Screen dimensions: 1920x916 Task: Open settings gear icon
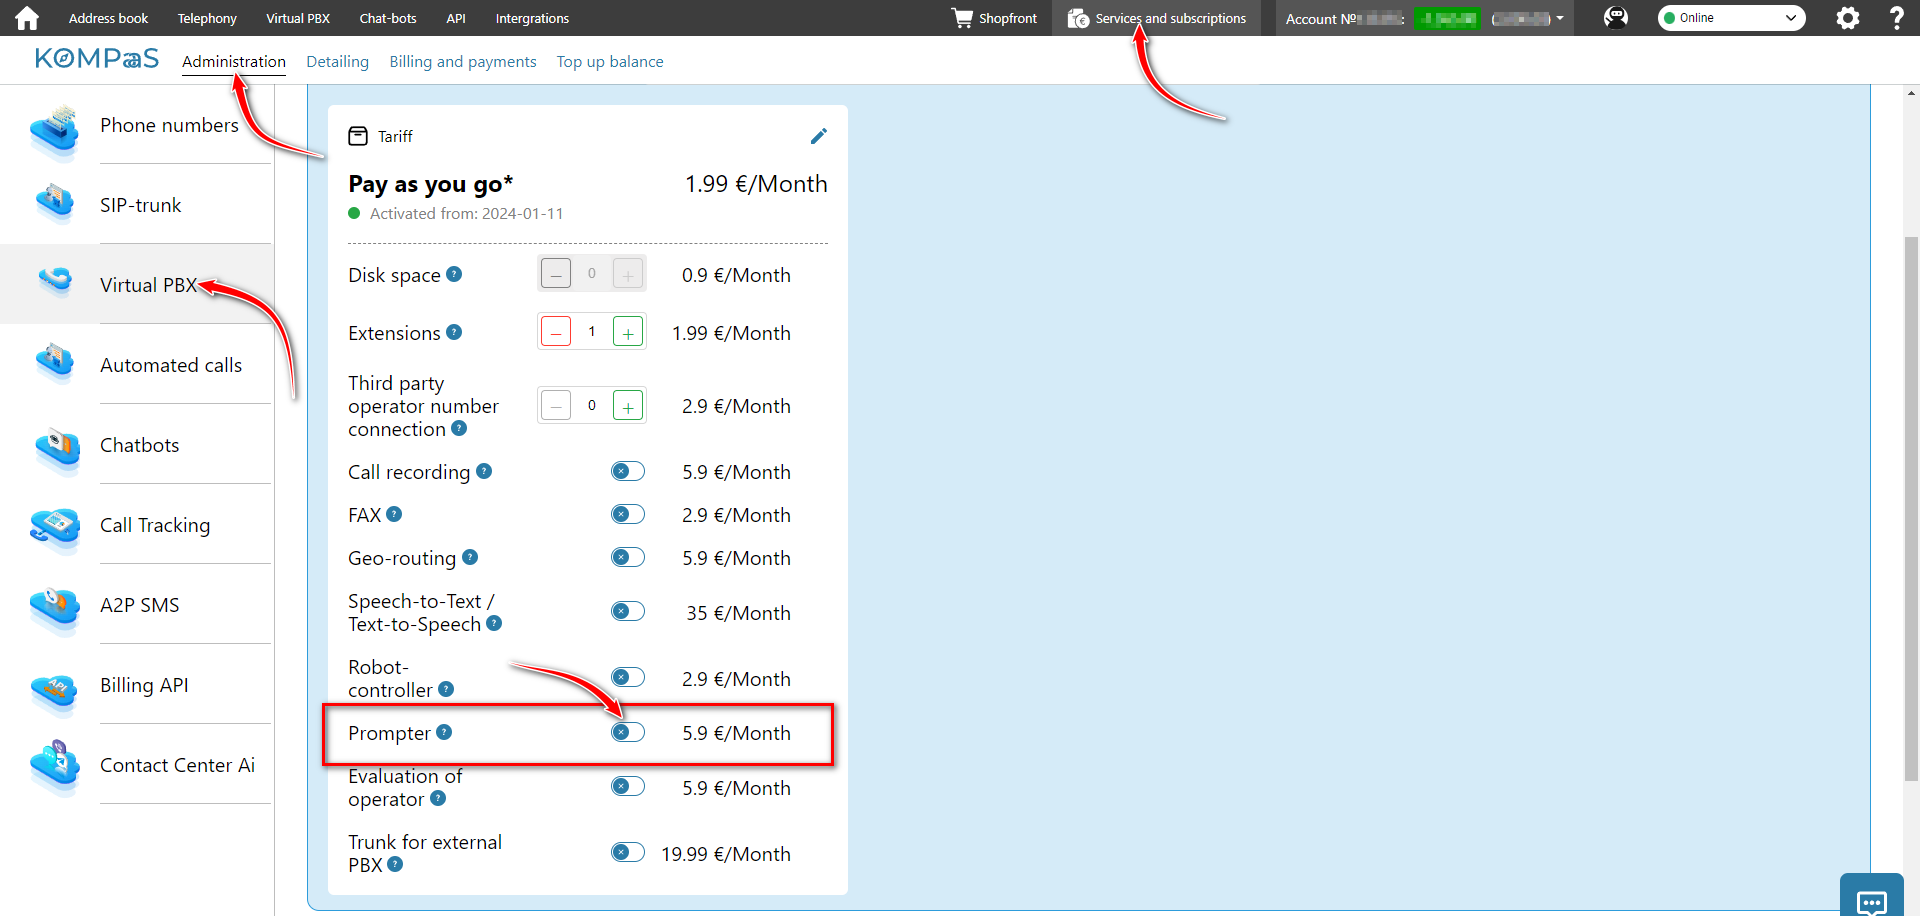[1847, 18]
